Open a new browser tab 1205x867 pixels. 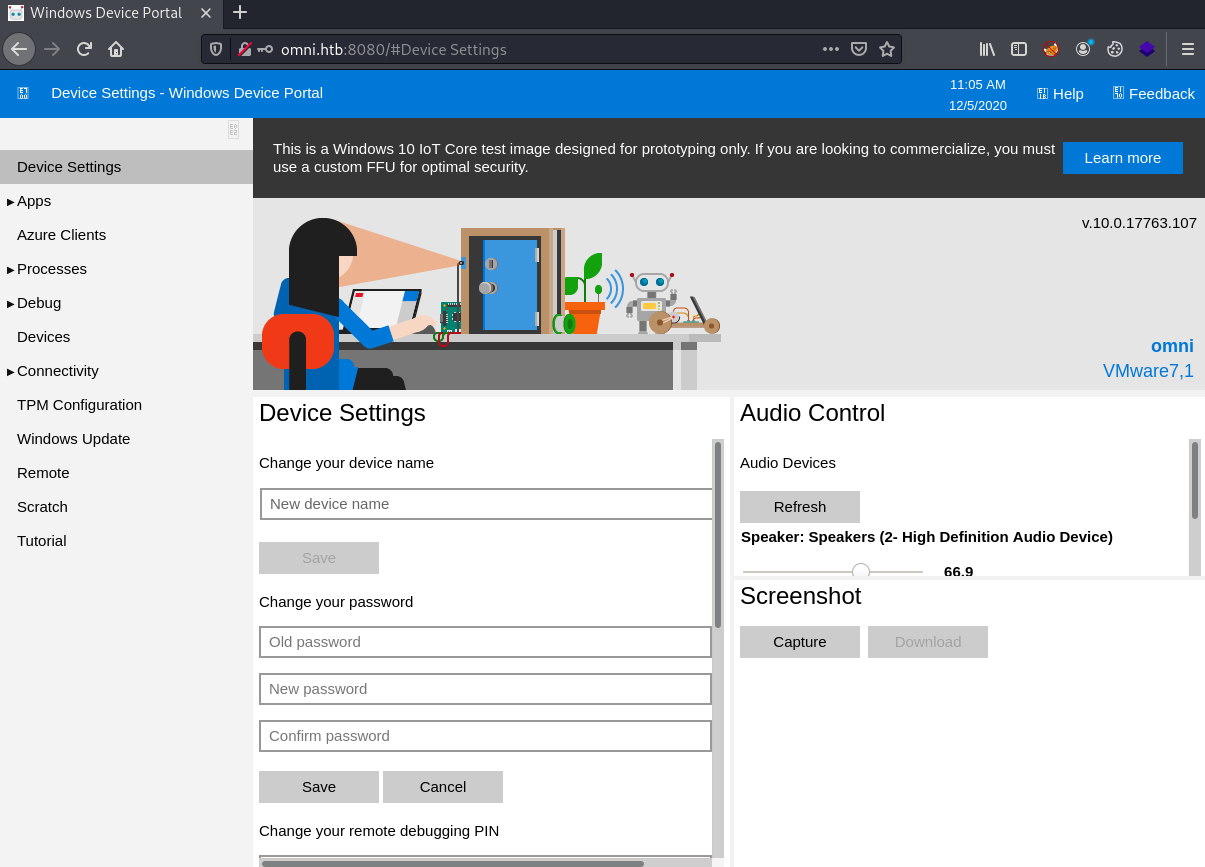240,12
